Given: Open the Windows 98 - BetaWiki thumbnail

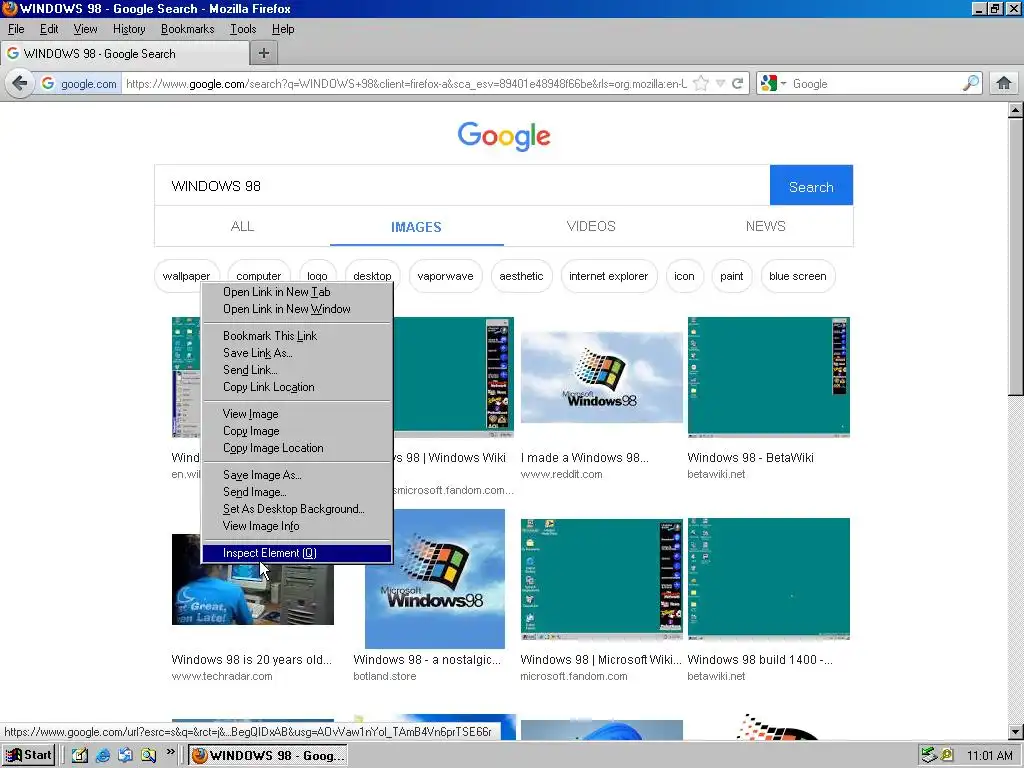Looking at the screenshot, I should pyautogui.click(x=769, y=377).
